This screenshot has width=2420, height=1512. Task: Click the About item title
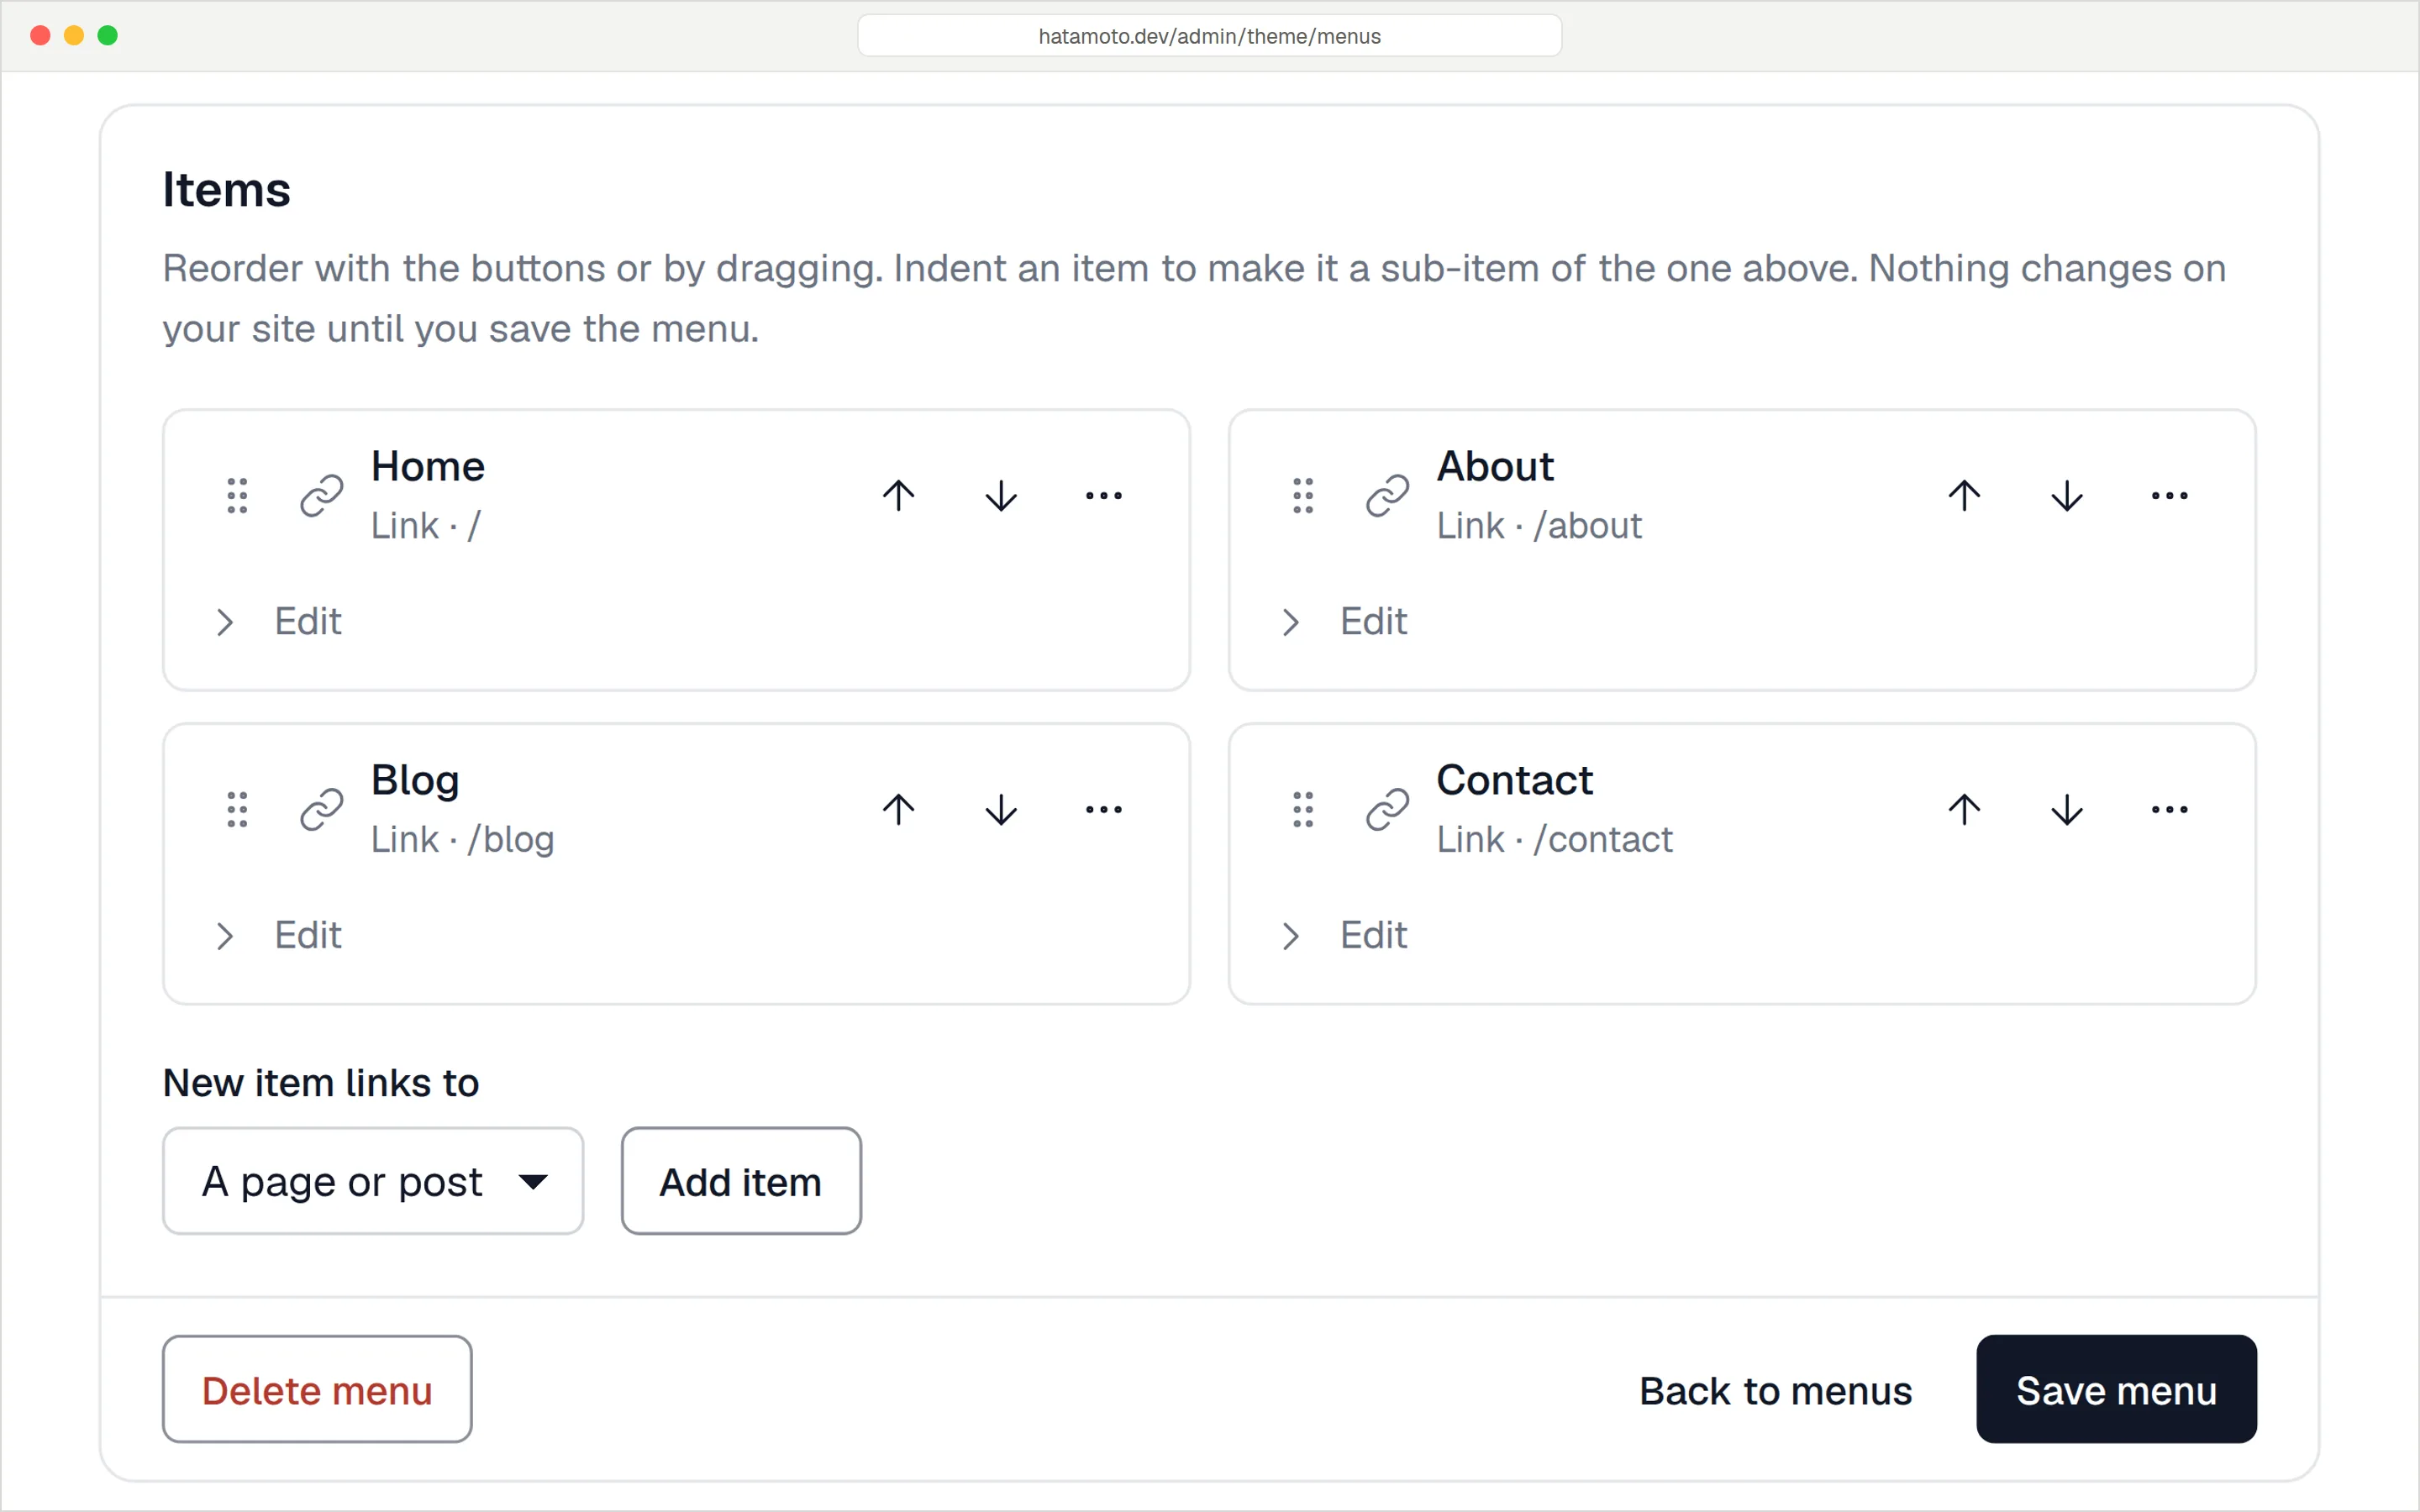1495,467
